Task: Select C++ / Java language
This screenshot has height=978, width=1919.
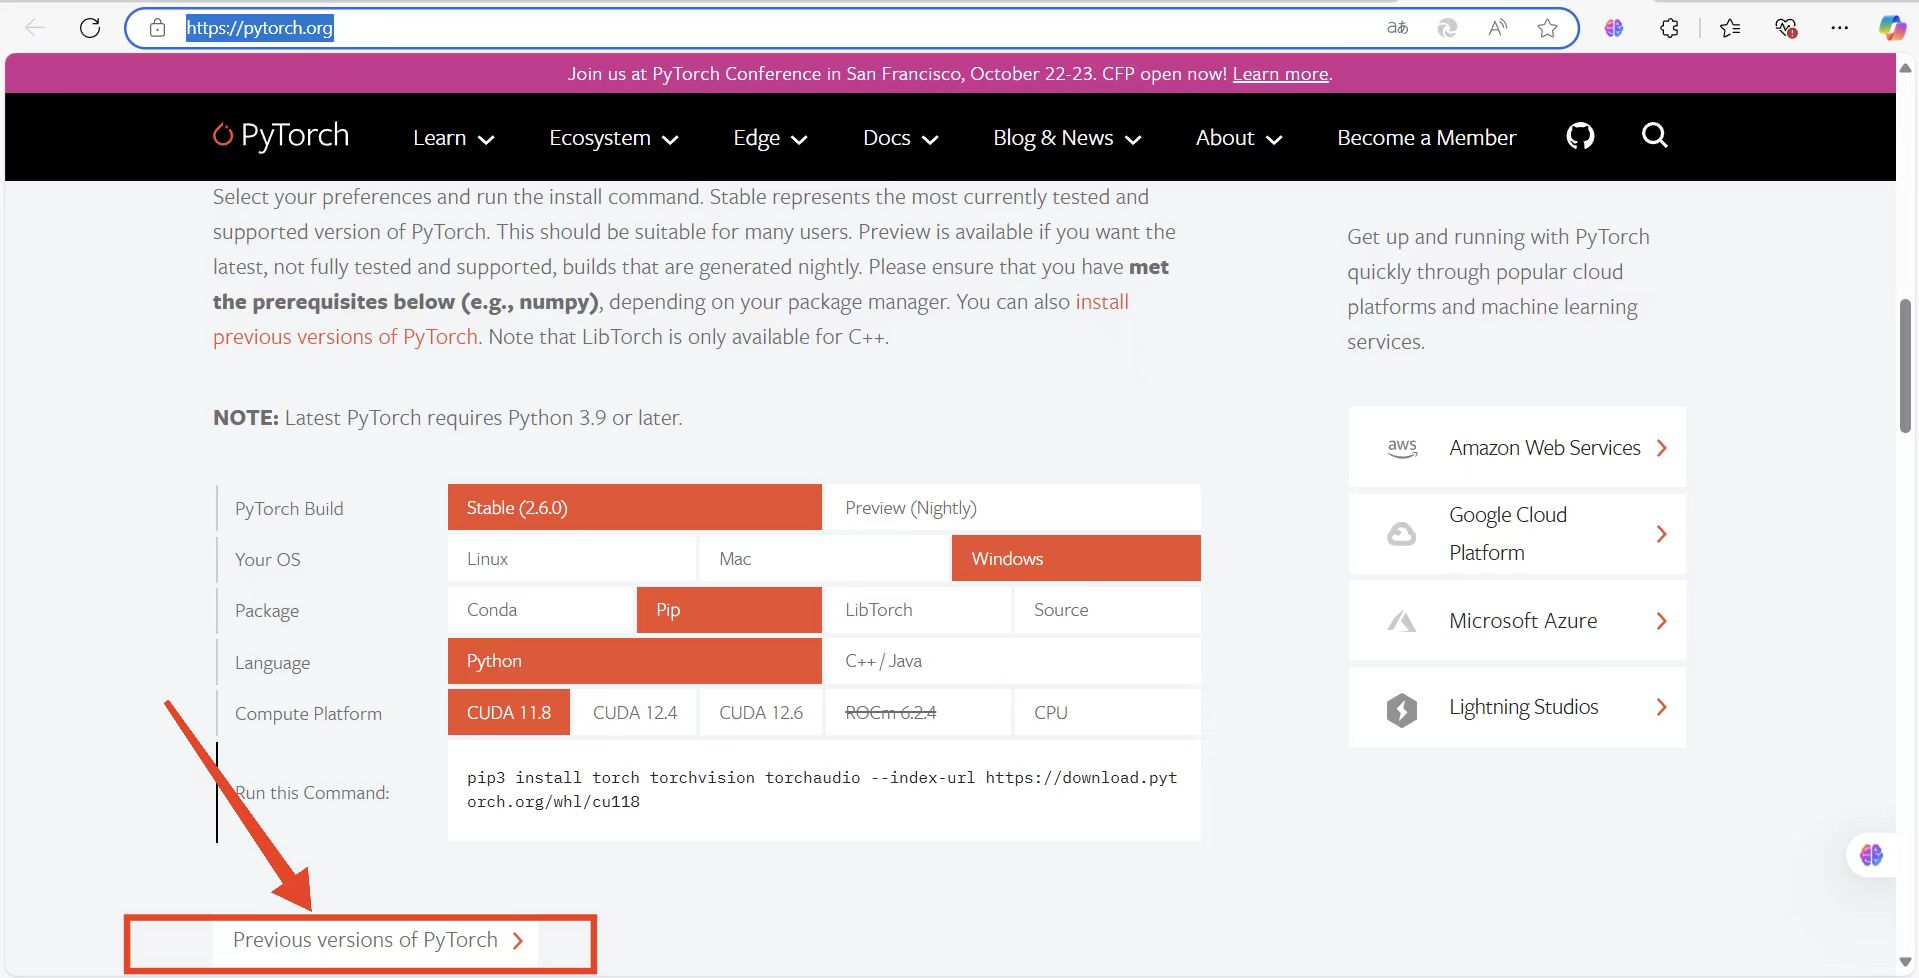Action: click(x=1012, y=661)
